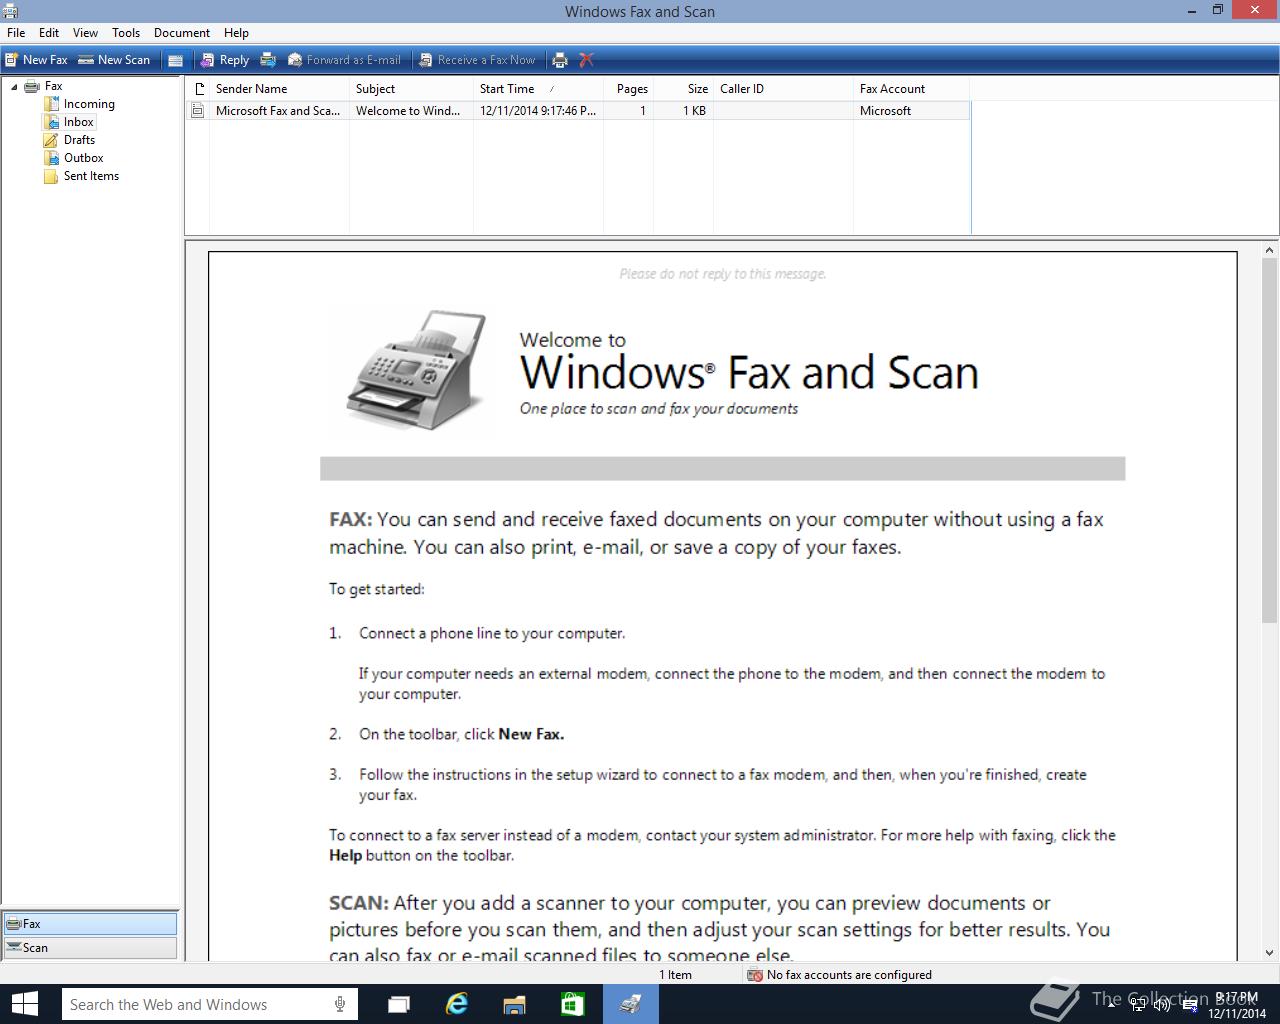Screen dimensions: 1280x1024
Task: Click the New Fax toolbar button
Action: (36, 60)
